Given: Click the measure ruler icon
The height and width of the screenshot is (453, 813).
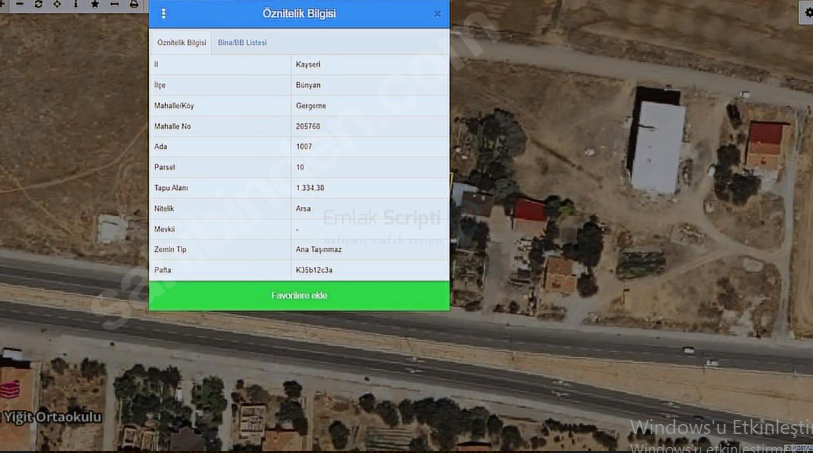Looking at the screenshot, I should 114,4.
